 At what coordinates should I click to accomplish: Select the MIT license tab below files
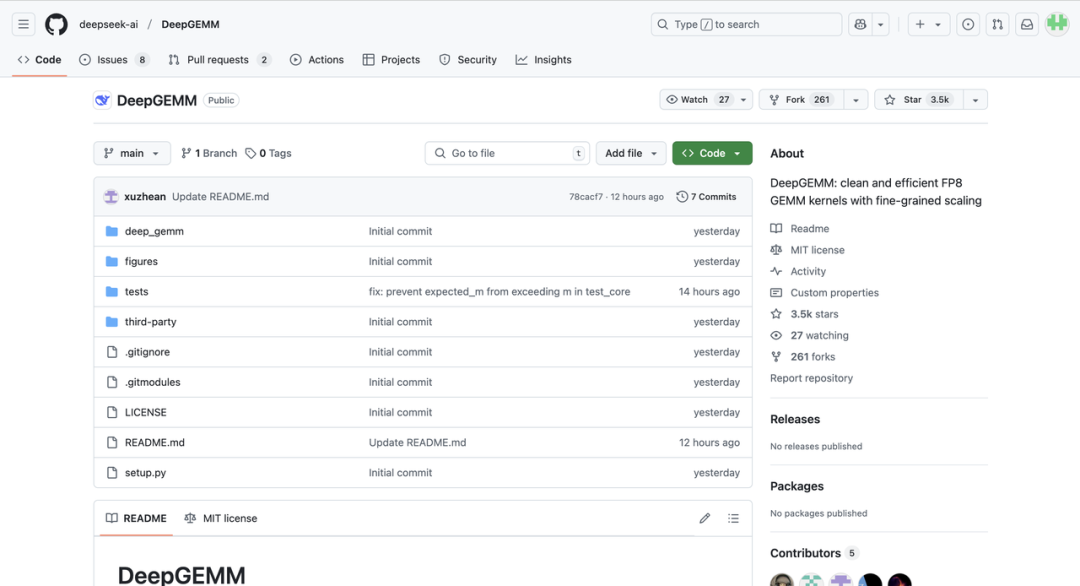221,519
